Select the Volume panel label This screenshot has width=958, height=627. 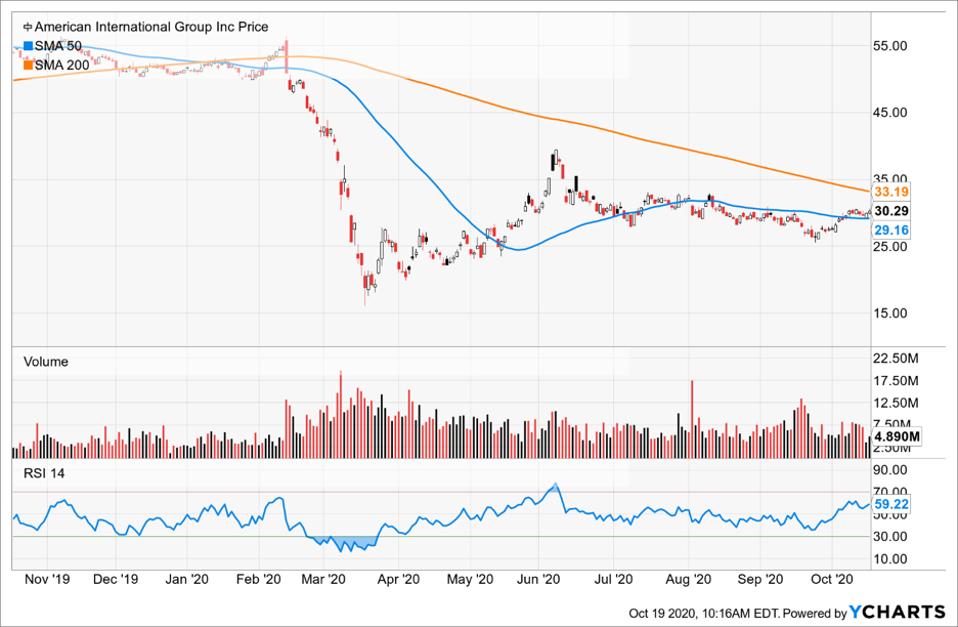pyautogui.click(x=46, y=362)
